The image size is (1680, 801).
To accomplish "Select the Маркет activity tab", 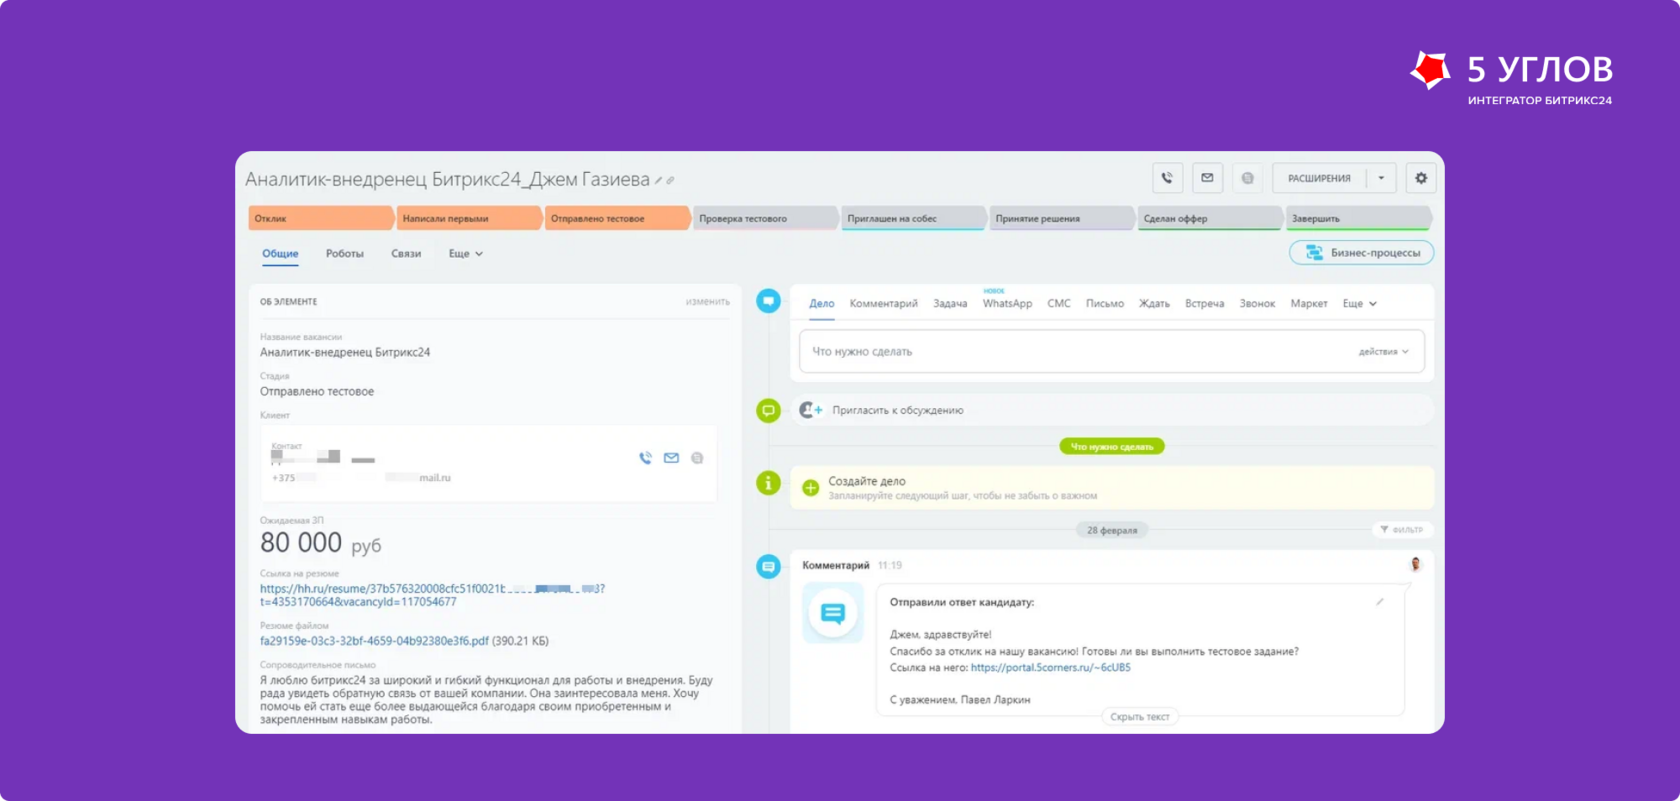I will (x=1309, y=304).
